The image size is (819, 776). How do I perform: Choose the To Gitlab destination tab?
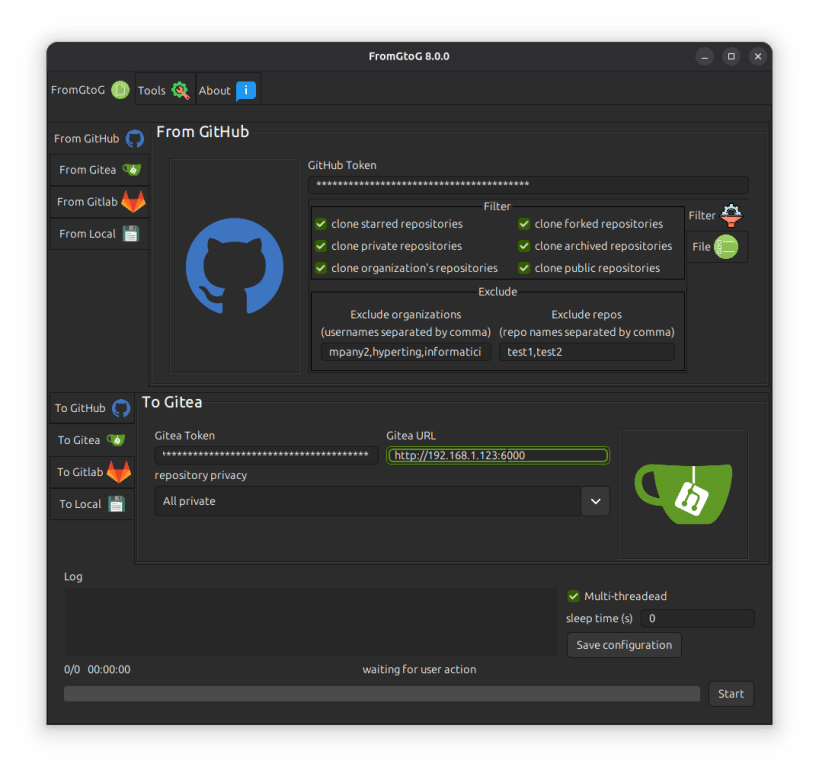pos(92,472)
